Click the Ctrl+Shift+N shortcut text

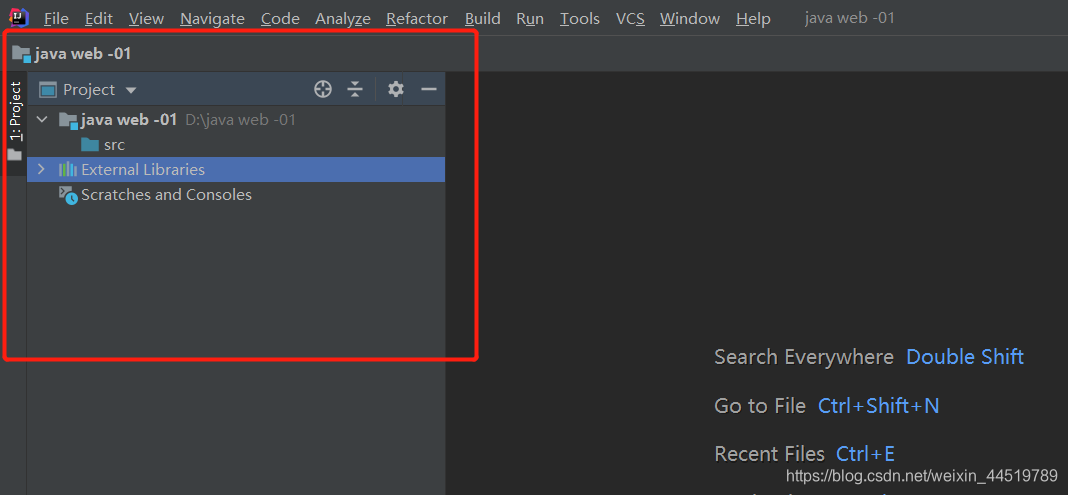(x=879, y=406)
